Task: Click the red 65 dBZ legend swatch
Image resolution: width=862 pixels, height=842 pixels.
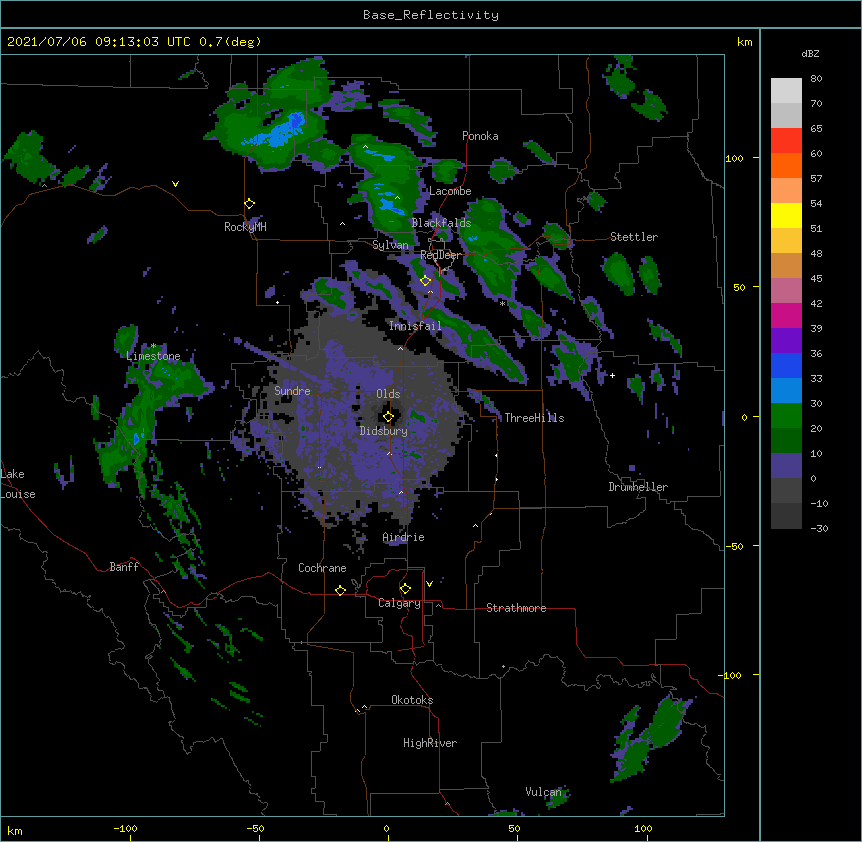Action: tap(786, 141)
